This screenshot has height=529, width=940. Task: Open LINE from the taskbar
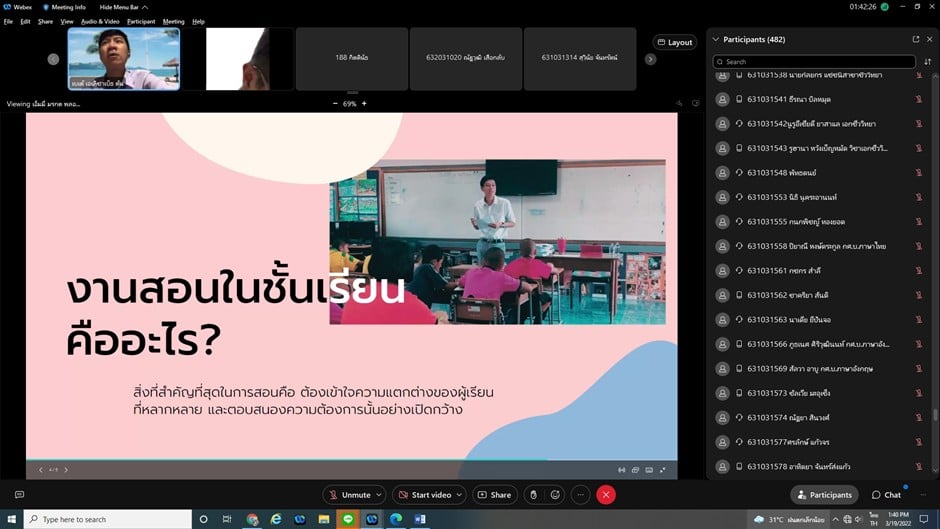[348, 519]
